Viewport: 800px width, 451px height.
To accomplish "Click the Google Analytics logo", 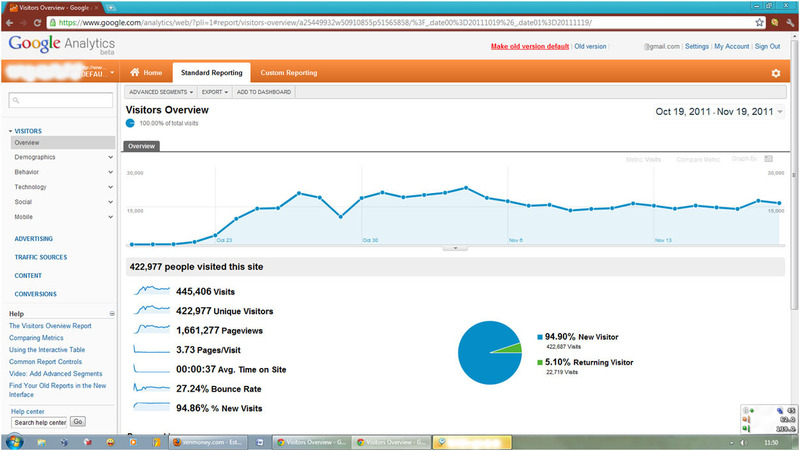I will [62, 44].
